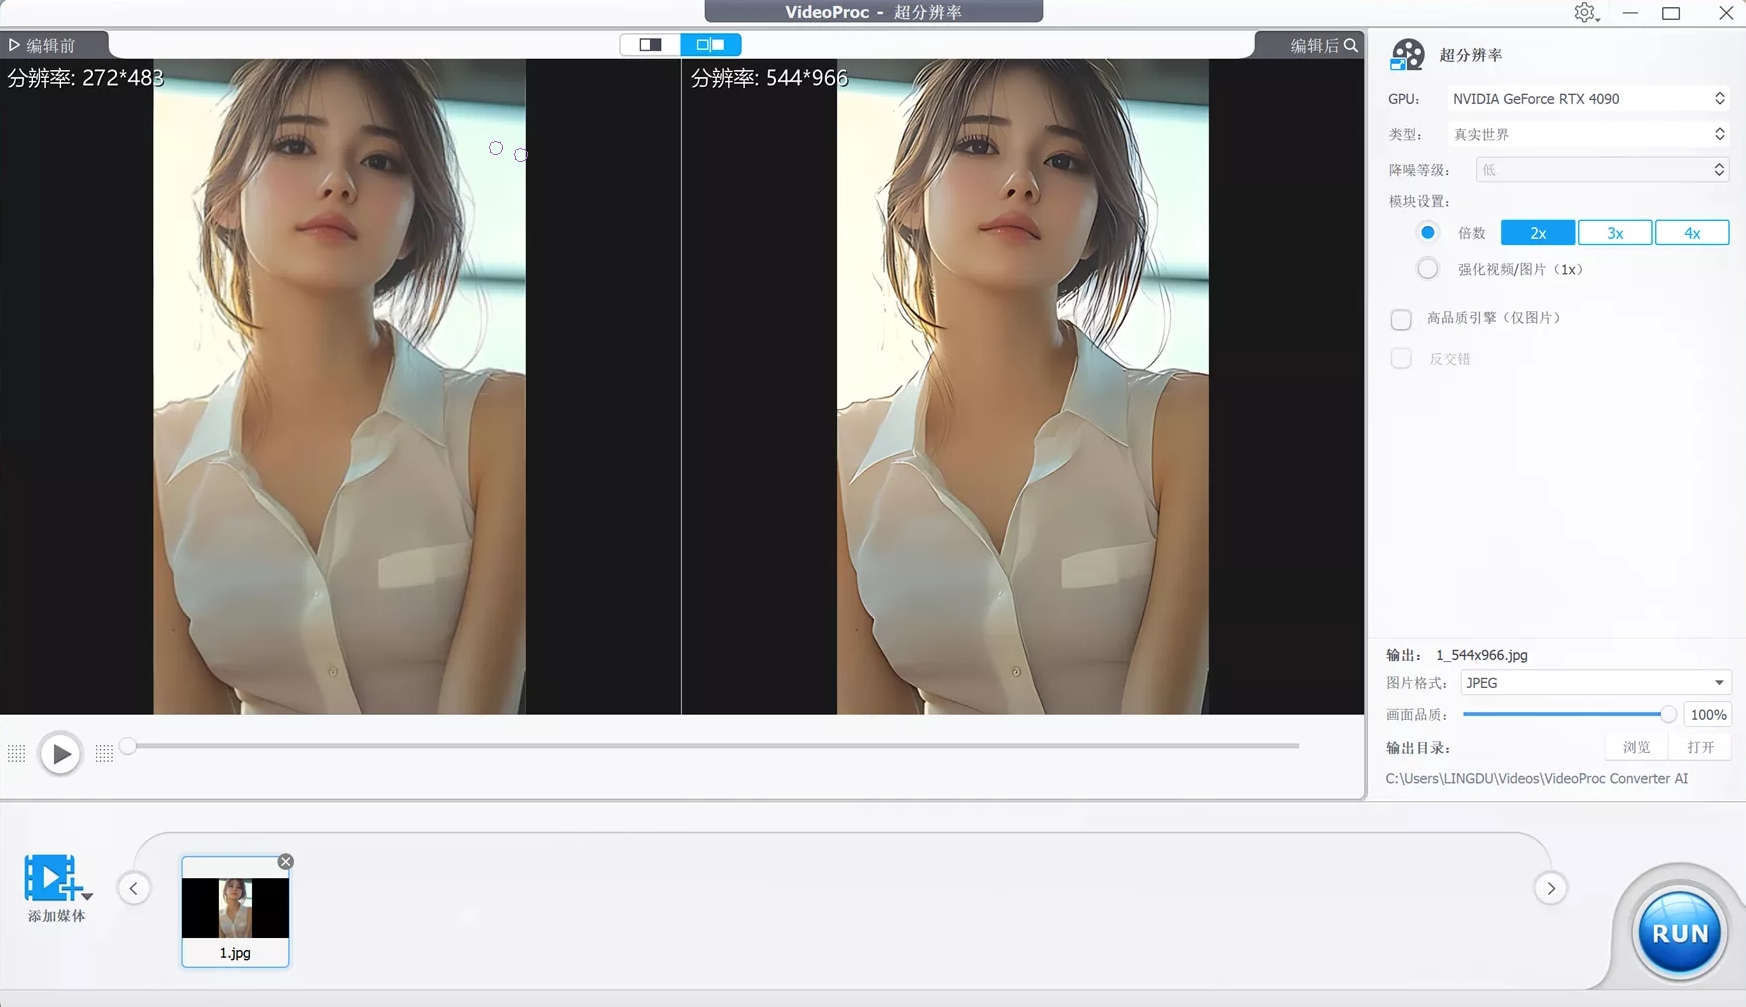
Task: Click the 编辑后 label tab
Action: click(1314, 45)
